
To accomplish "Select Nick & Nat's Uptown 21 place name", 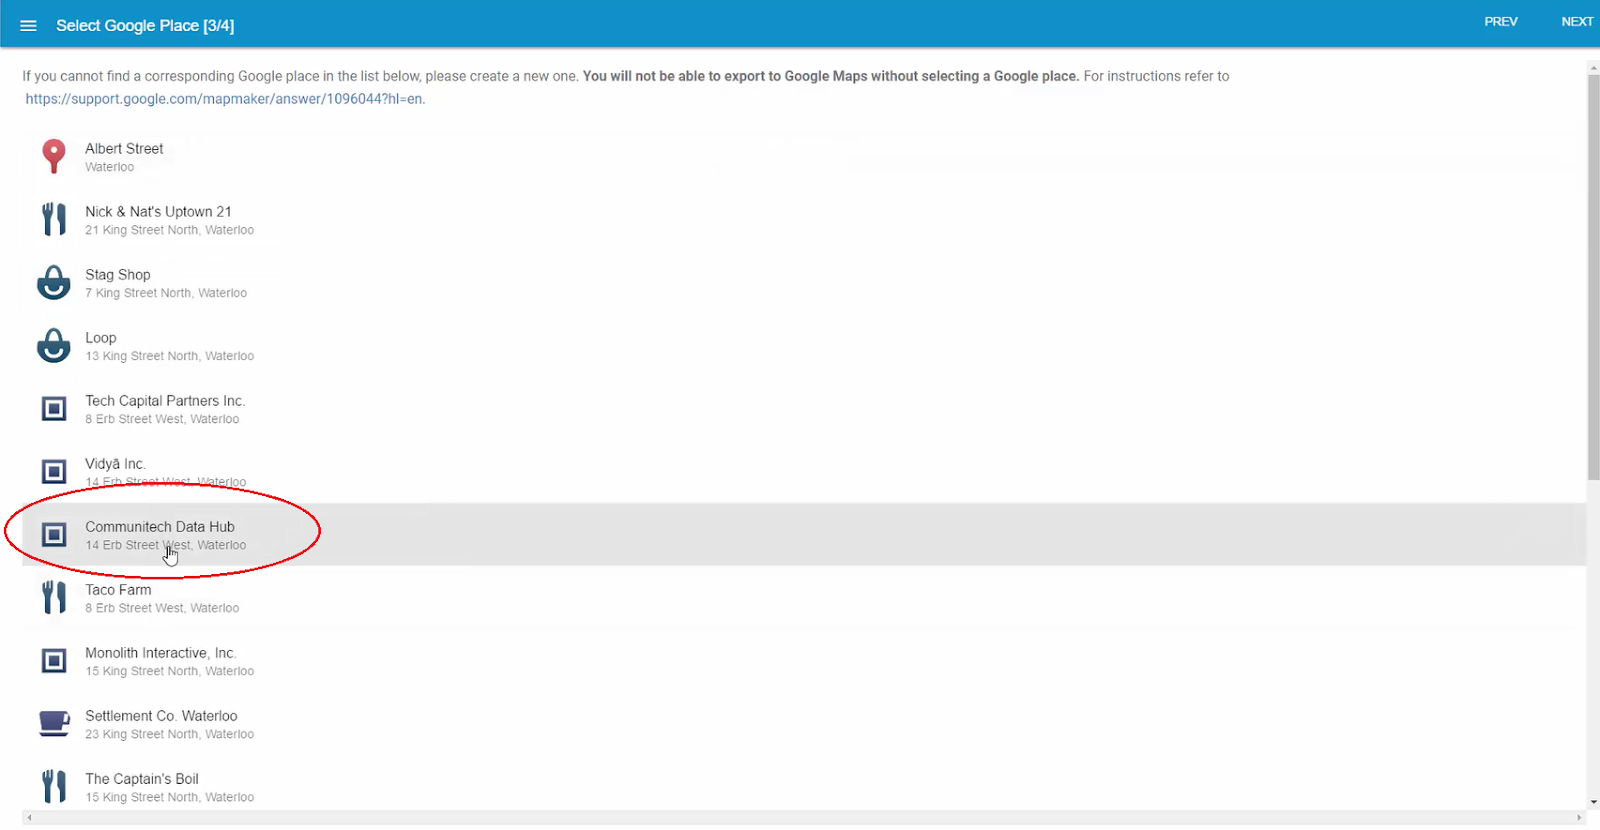I will point(158,211).
